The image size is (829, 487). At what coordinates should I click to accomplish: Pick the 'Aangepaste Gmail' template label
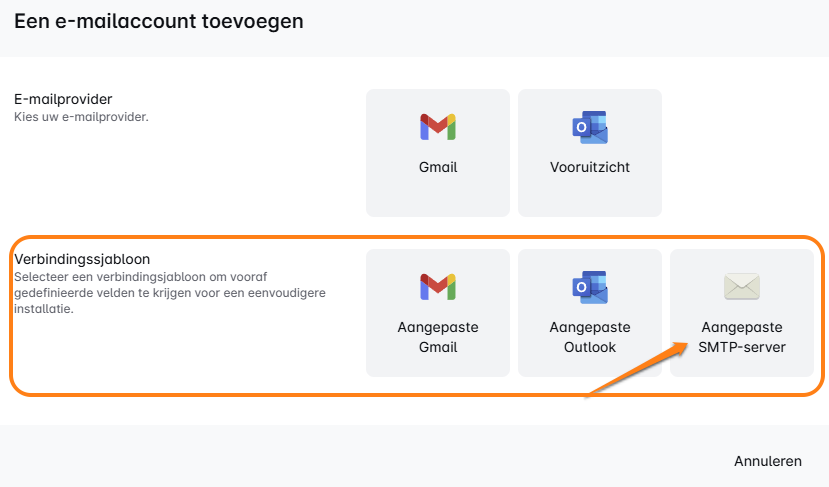(x=438, y=337)
